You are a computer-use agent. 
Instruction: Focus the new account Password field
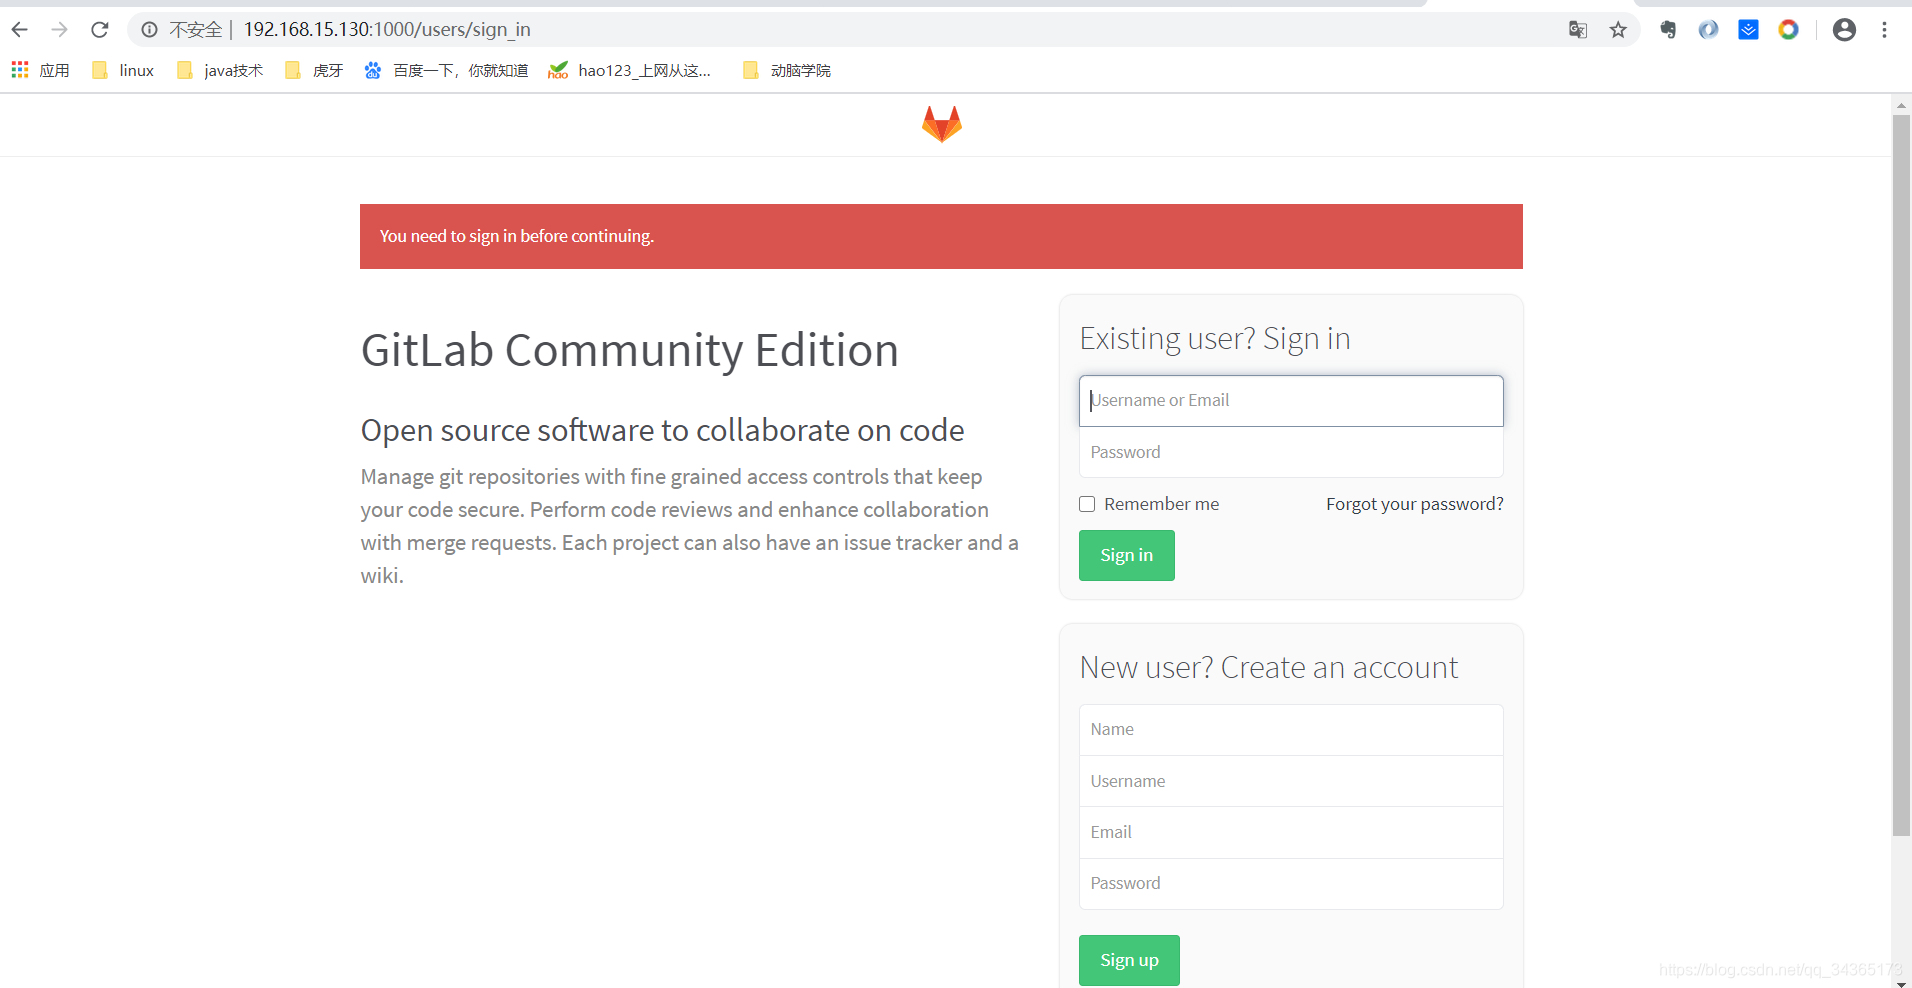[1291, 884]
